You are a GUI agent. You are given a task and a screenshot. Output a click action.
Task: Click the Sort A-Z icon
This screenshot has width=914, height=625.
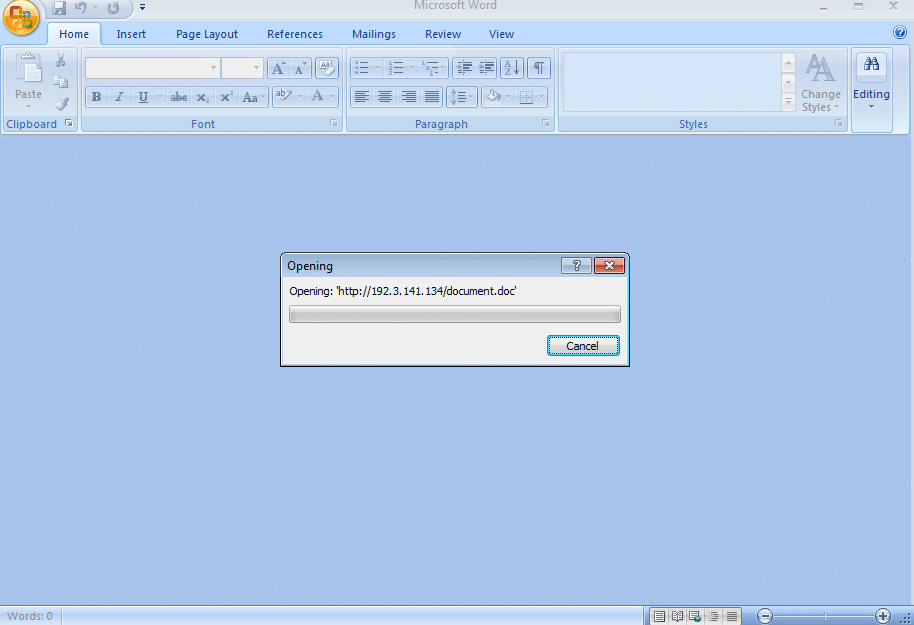pos(511,68)
